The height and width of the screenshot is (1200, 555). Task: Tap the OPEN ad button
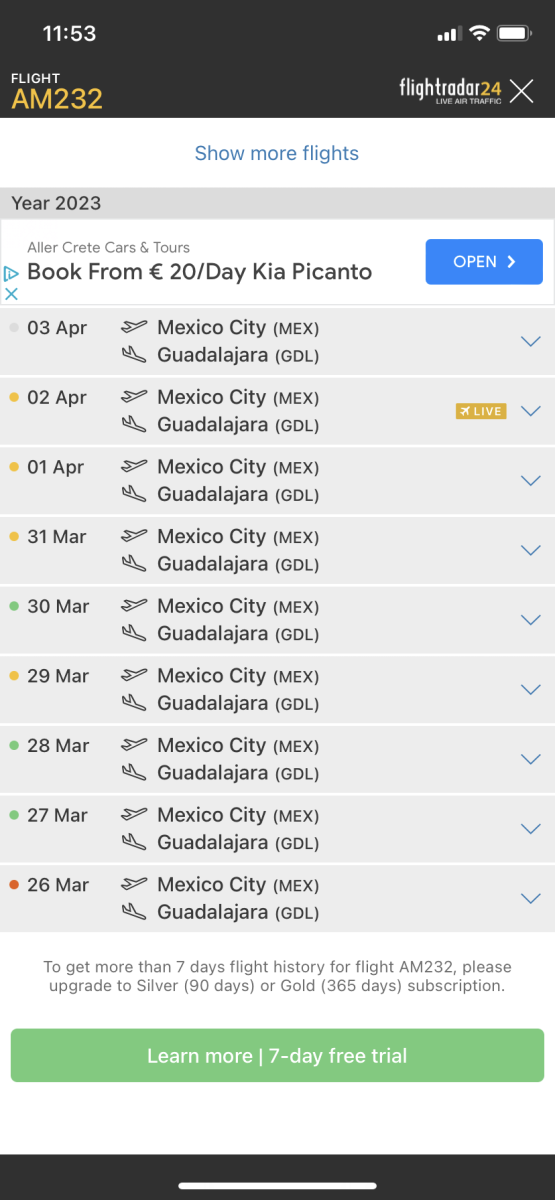click(484, 262)
